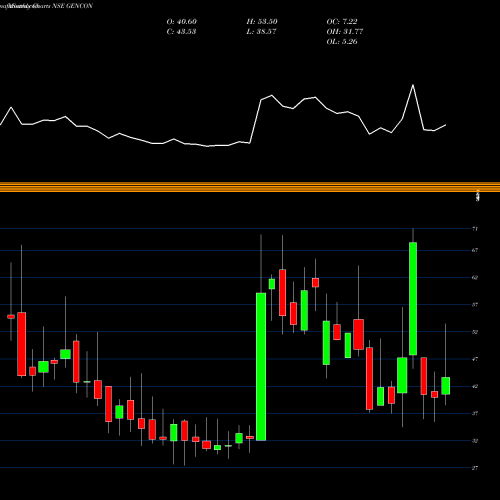Click the 71 price axis label
500x500 pixels.
point(475,229)
